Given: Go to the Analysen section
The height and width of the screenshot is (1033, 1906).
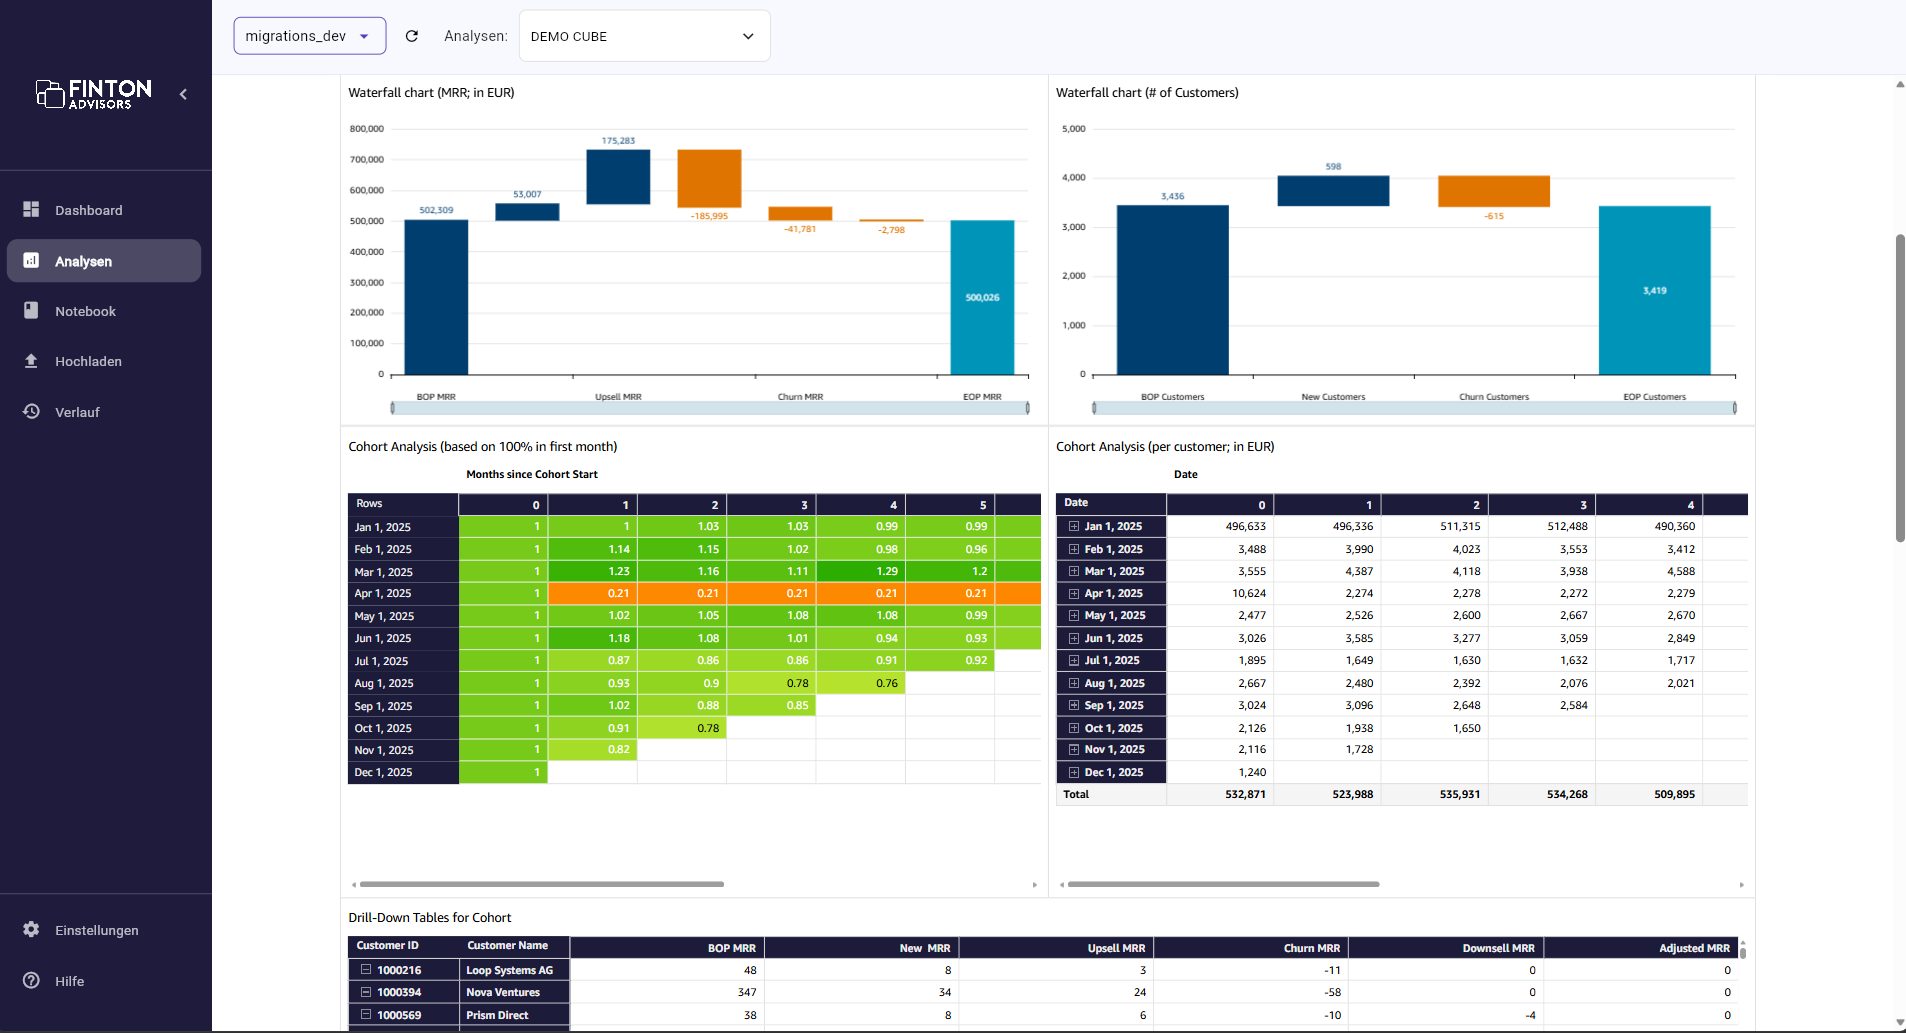Looking at the screenshot, I should click(x=104, y=261).
